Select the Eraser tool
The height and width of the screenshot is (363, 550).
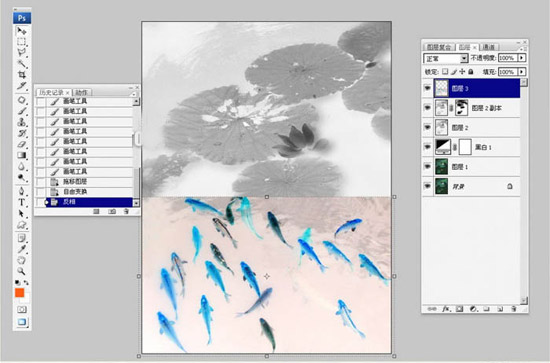tap(21, 144)
